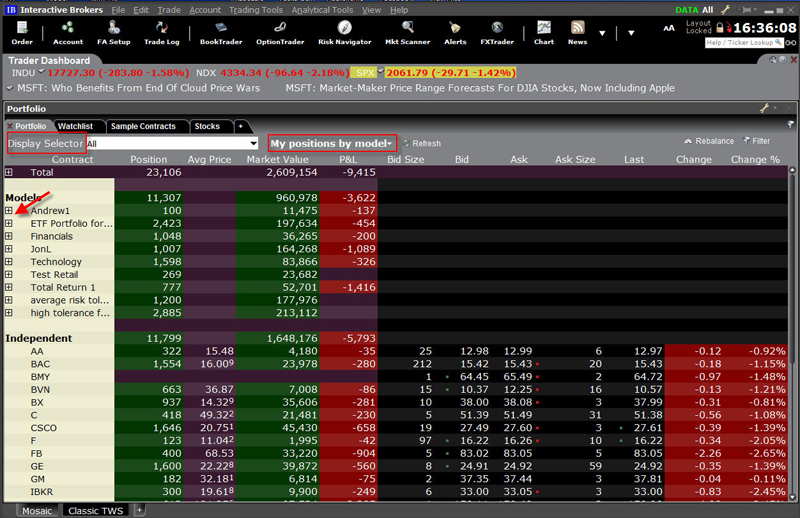The width and height of the screenshot is (800, 518).
Task: Open the News feed icon
Action: pos(578,33)
